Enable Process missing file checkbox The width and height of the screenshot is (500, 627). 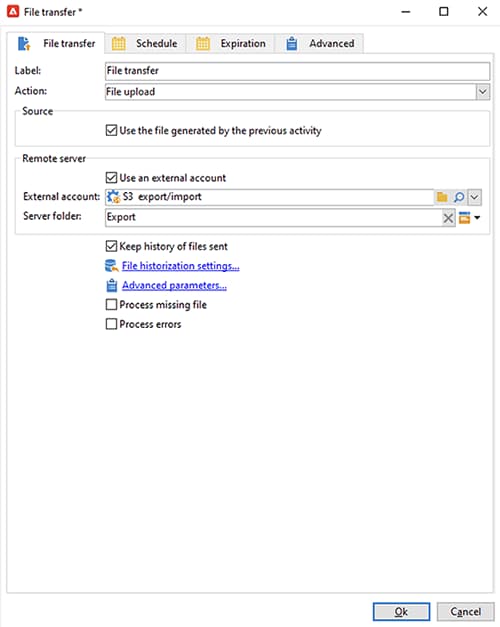(111, 305)
